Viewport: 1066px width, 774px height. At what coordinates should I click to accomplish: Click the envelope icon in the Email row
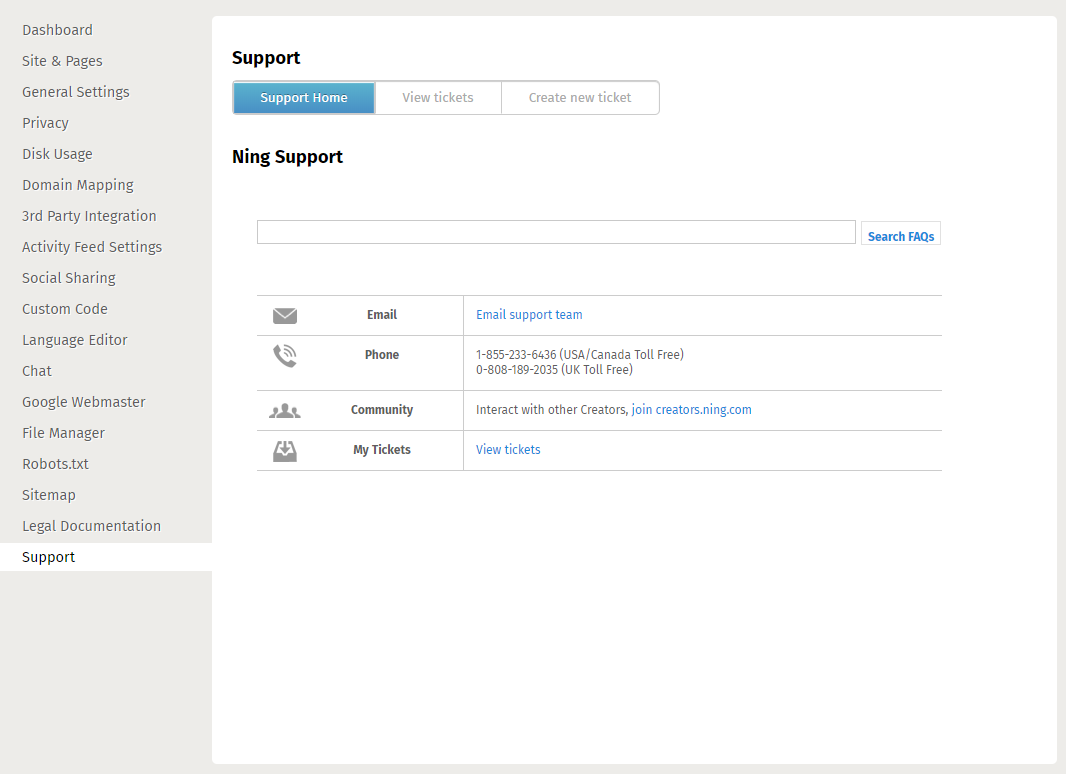pos(285,316)
